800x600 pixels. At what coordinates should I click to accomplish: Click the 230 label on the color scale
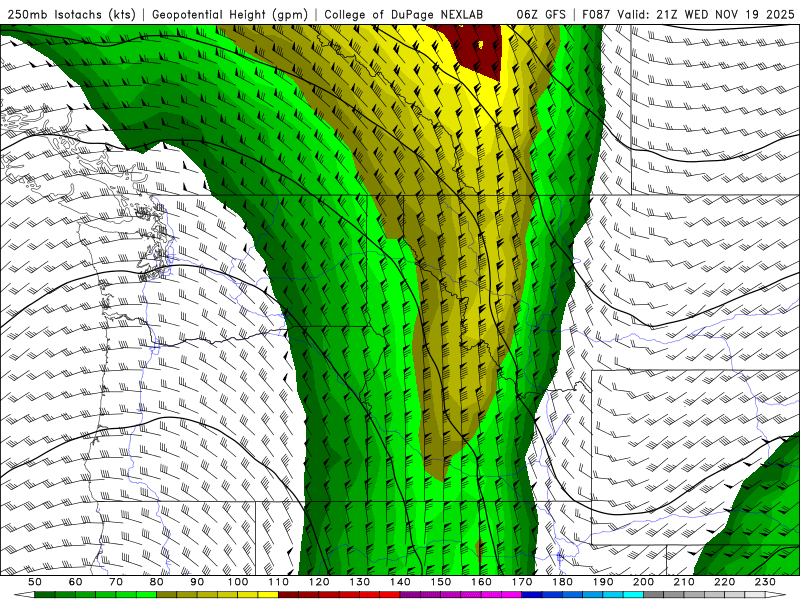[x=765, y=582]
